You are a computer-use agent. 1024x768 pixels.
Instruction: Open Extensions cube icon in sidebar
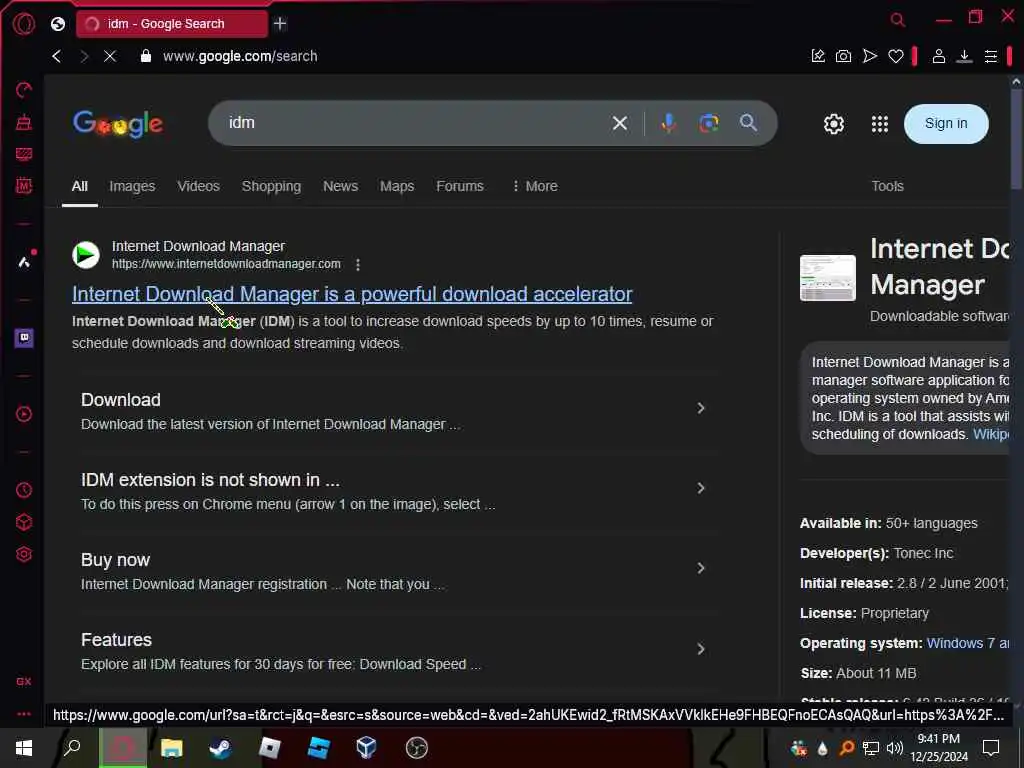[x=24, y=522]
